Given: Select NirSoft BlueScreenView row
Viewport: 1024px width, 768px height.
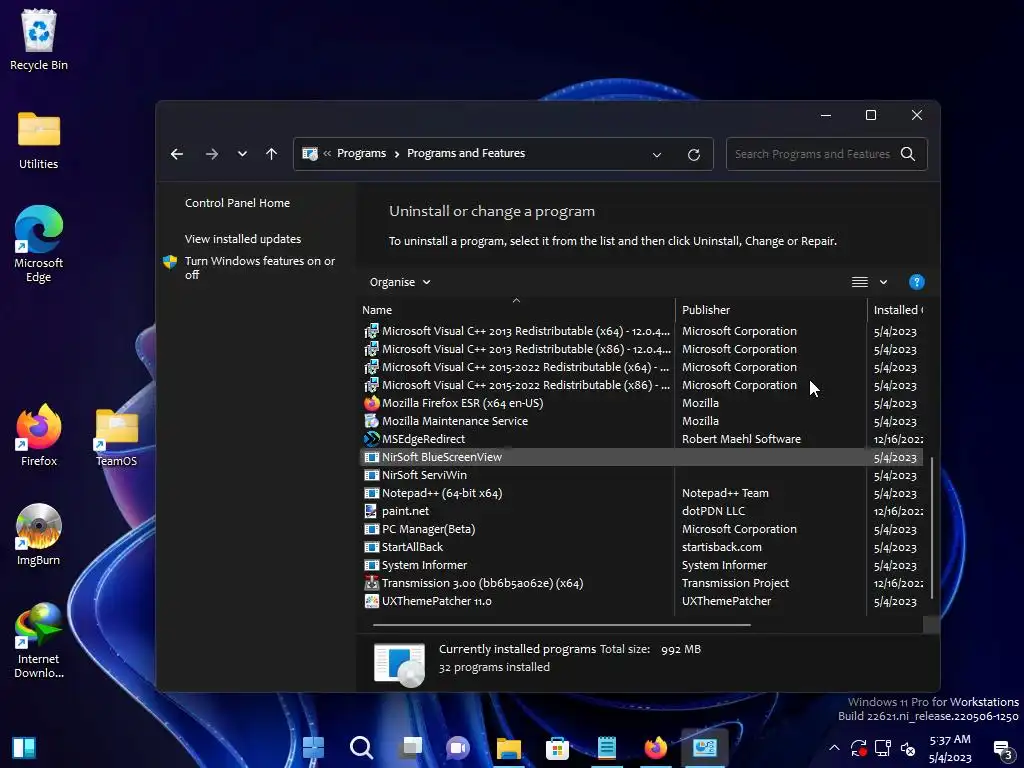Looking at the screenshot, I should 640,457.
